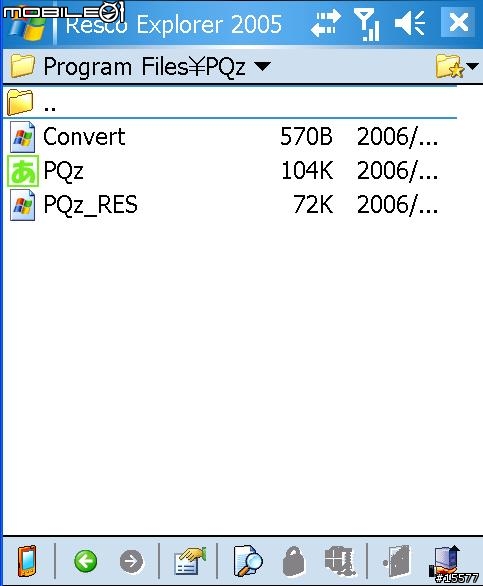483x586 pixels.
Task: Click the 104K size value
Action: pyautogui.click(x=307, y=170)
